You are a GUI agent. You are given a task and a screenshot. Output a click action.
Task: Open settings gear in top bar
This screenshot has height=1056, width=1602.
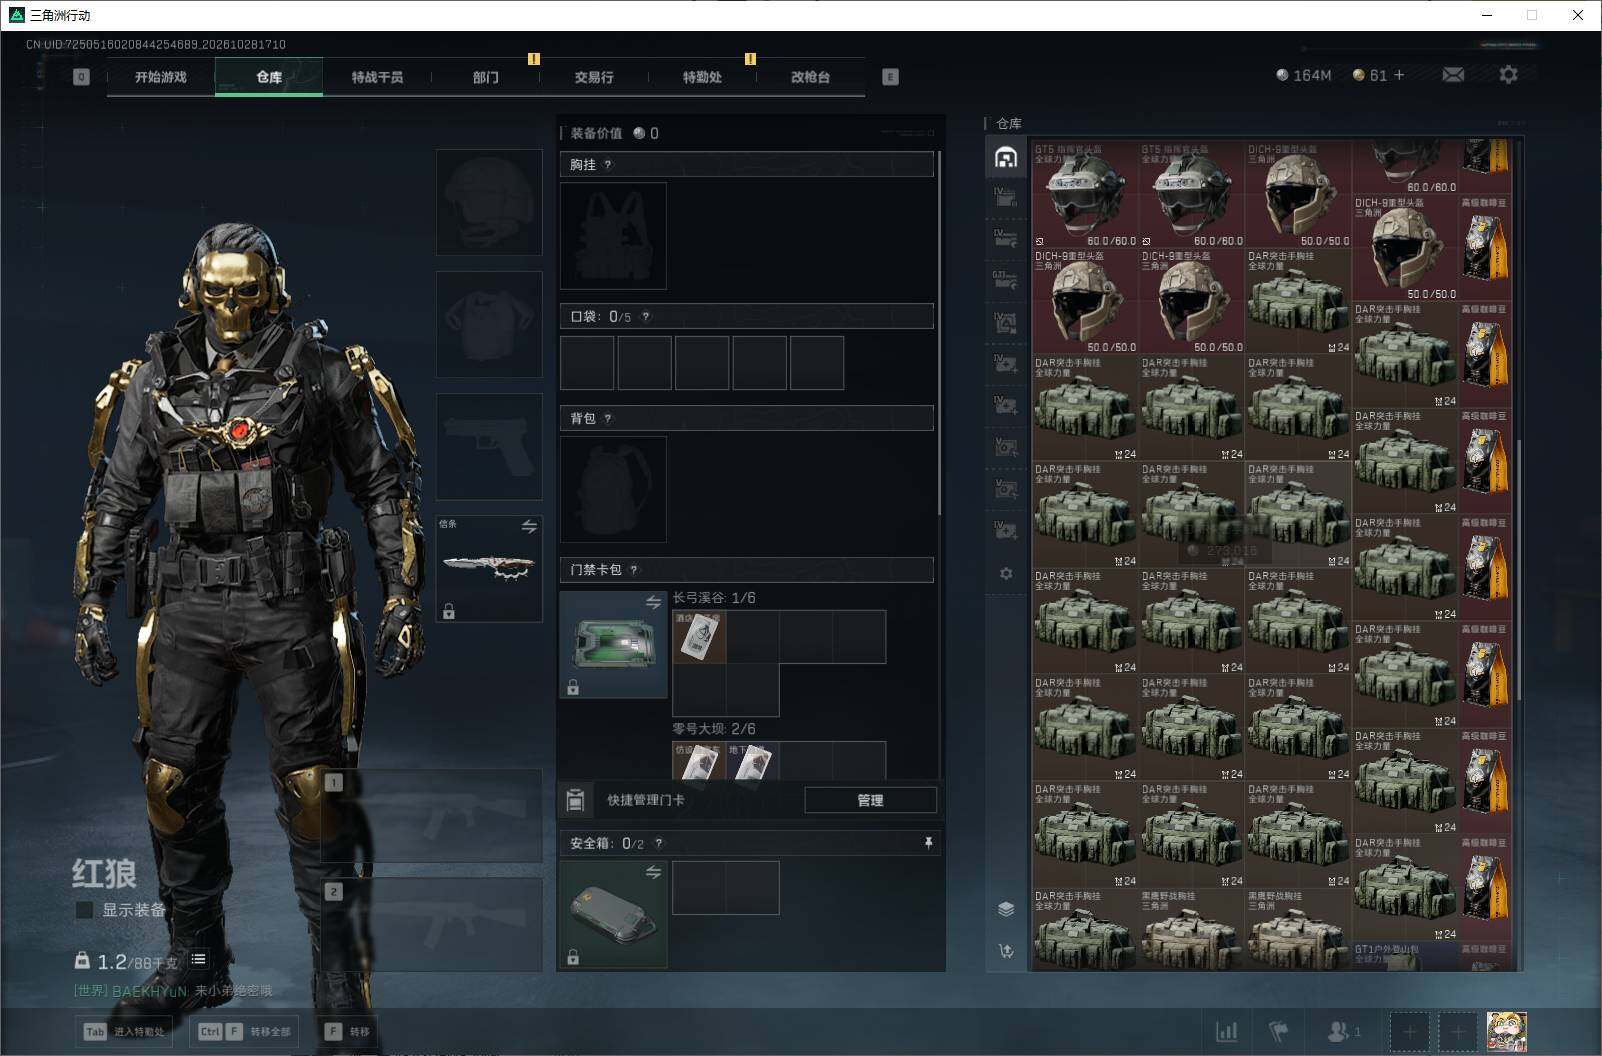(1508, 75)
